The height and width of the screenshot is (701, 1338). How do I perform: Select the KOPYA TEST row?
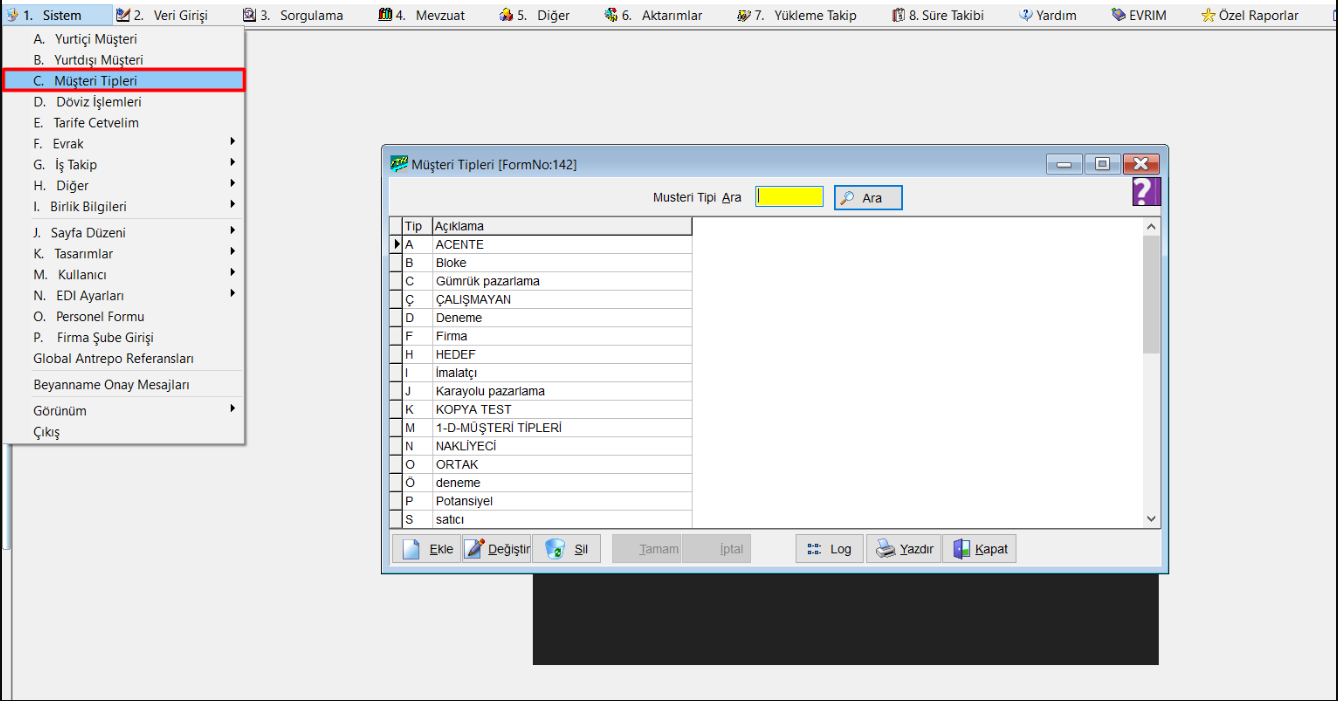(x=541, y=410)
